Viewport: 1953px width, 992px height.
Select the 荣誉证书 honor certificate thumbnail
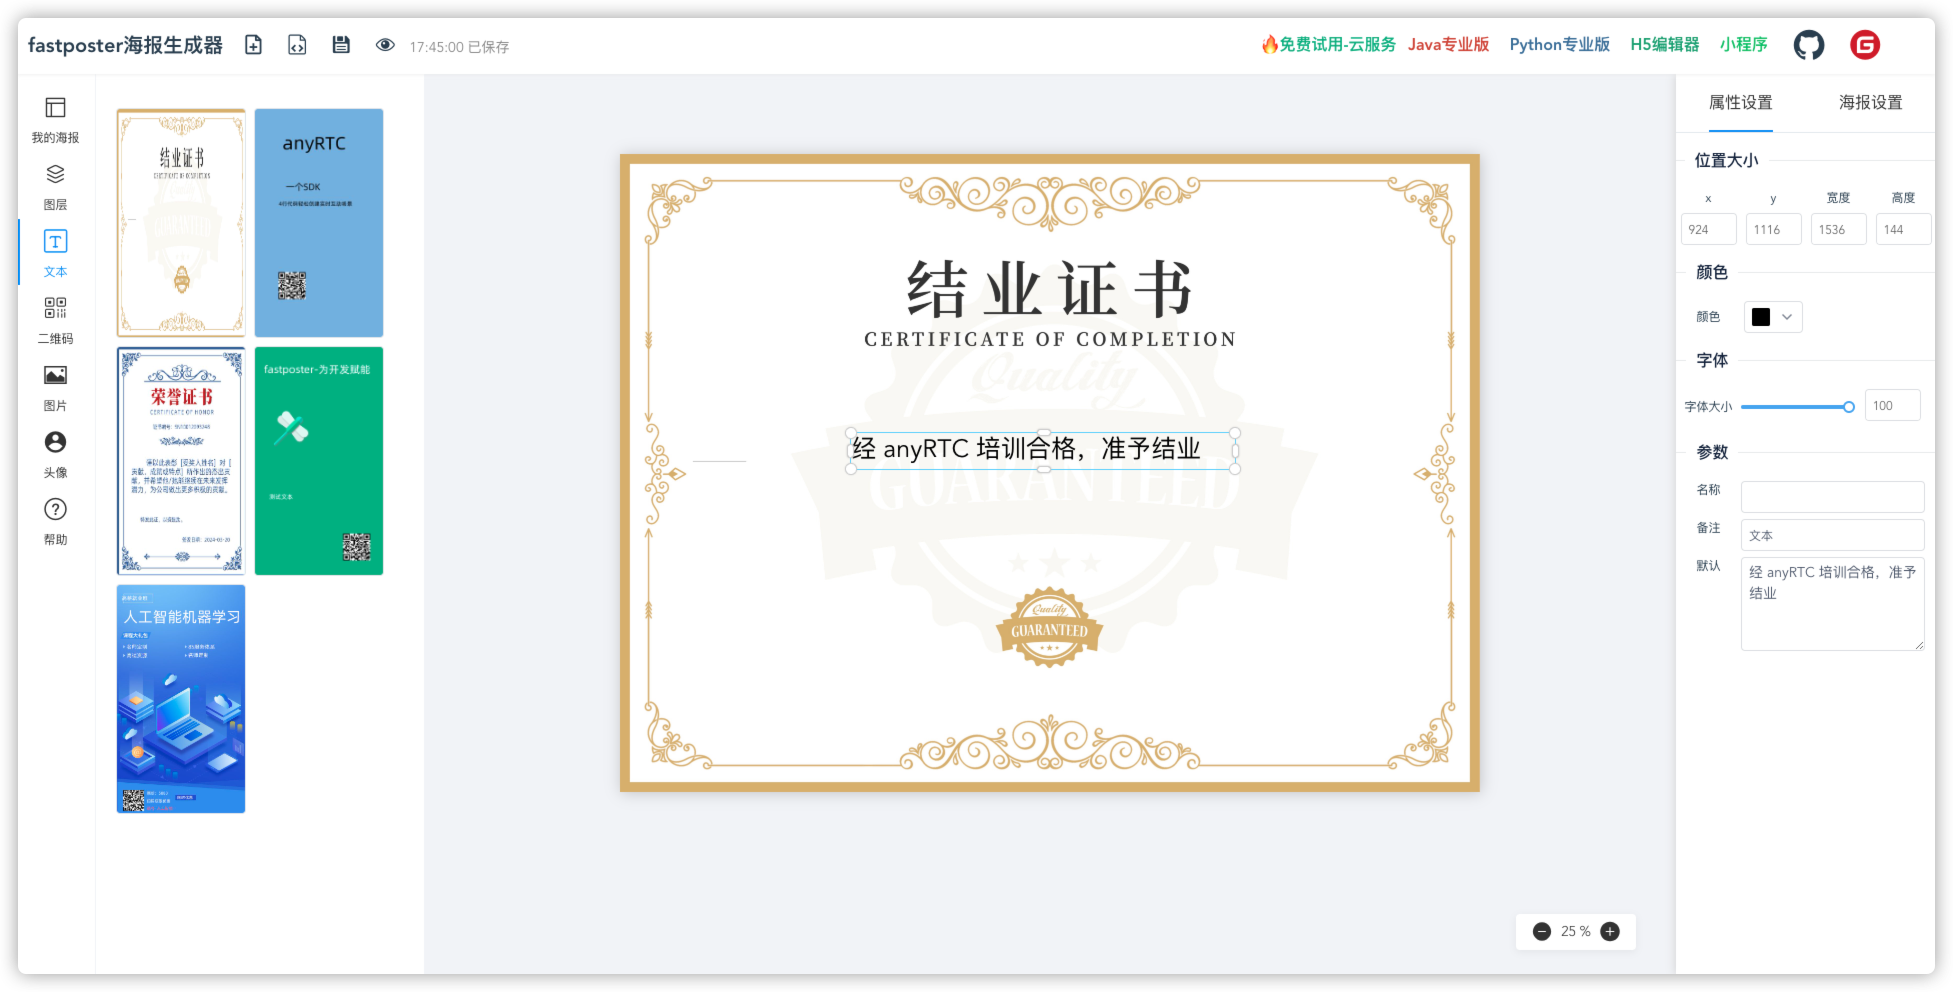181,461
